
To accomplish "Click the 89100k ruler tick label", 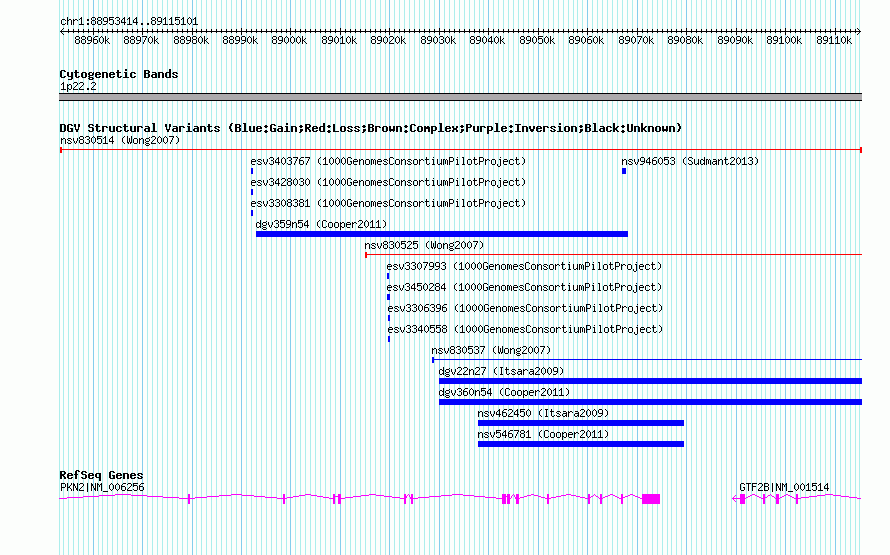I will point(784,40).
